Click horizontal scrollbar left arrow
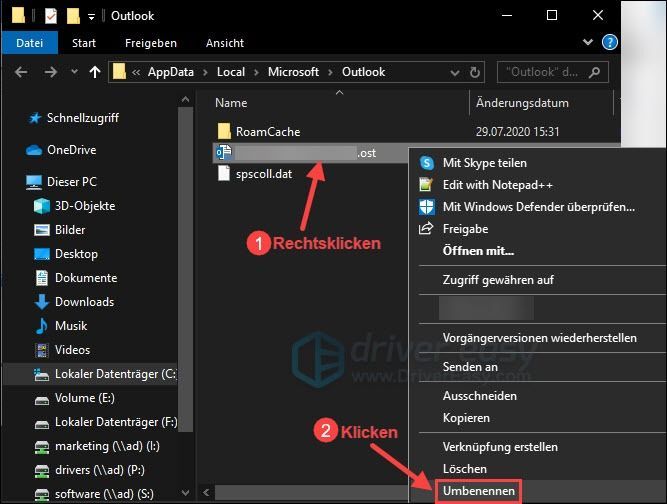Screen dimensions: 667x504 pyautogui.click(x=206, y=493)
